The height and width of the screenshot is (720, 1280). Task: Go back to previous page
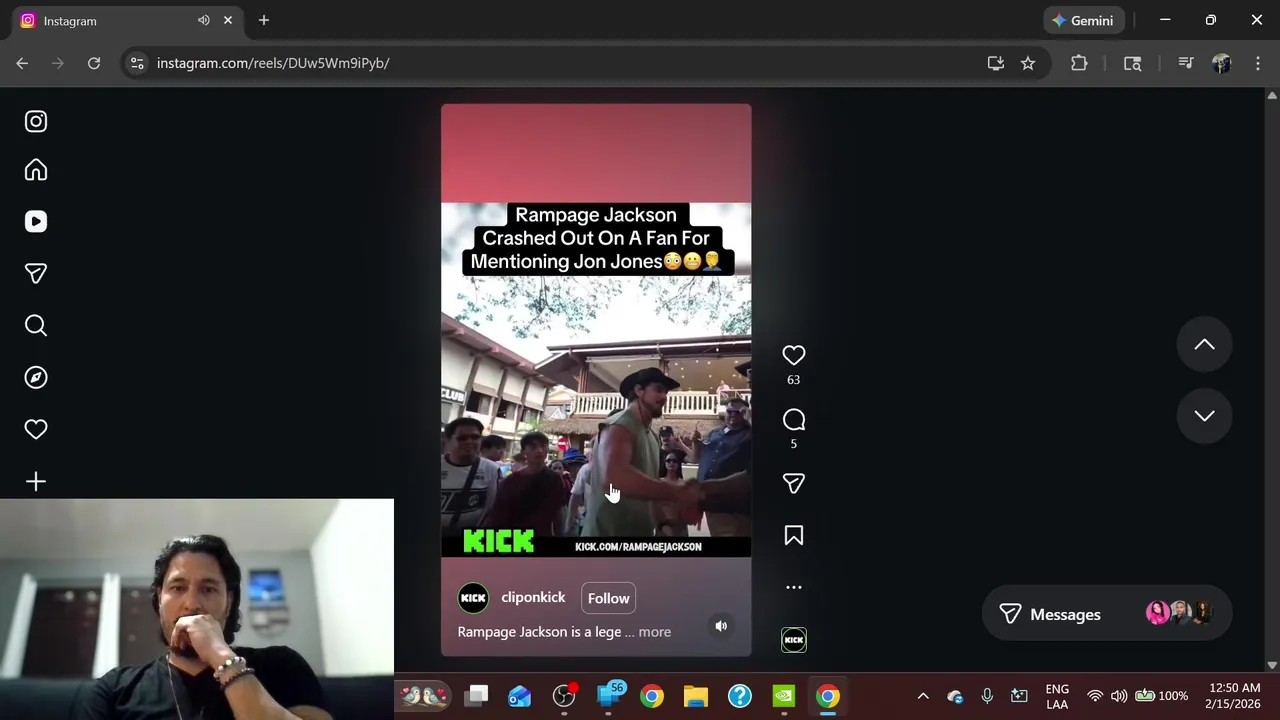(x=22, y=63)
